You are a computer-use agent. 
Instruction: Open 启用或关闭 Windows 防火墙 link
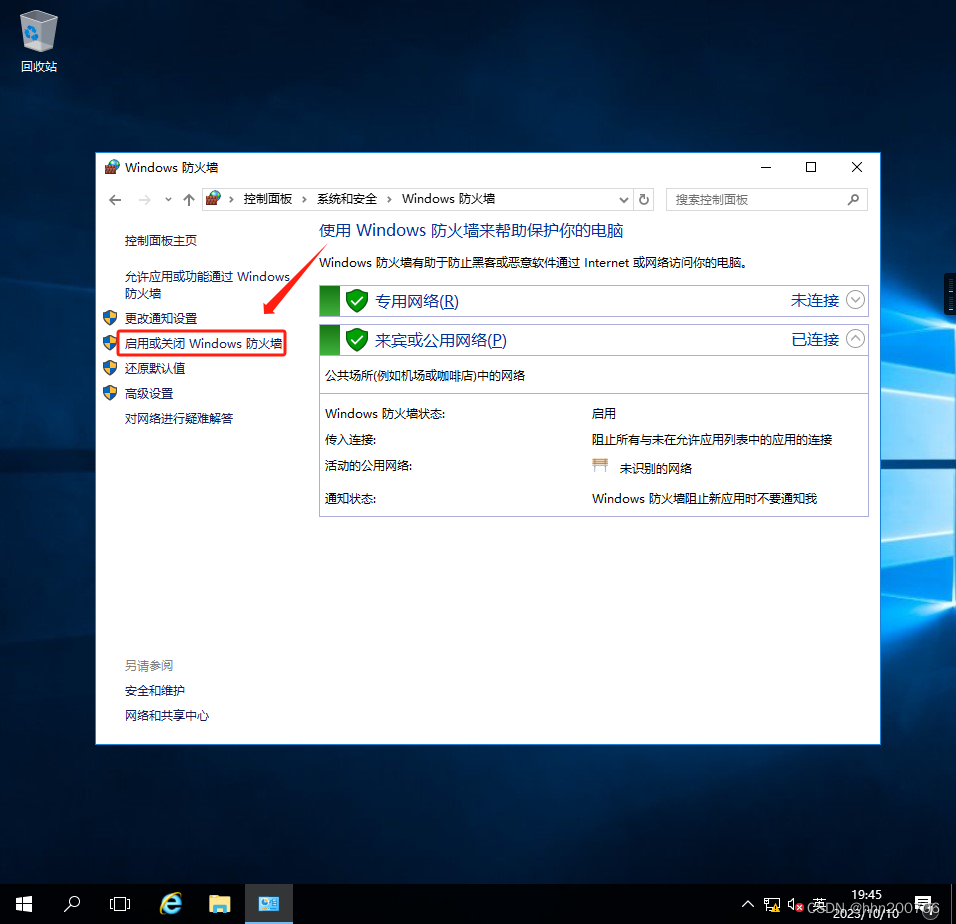[x=204, y=343]
